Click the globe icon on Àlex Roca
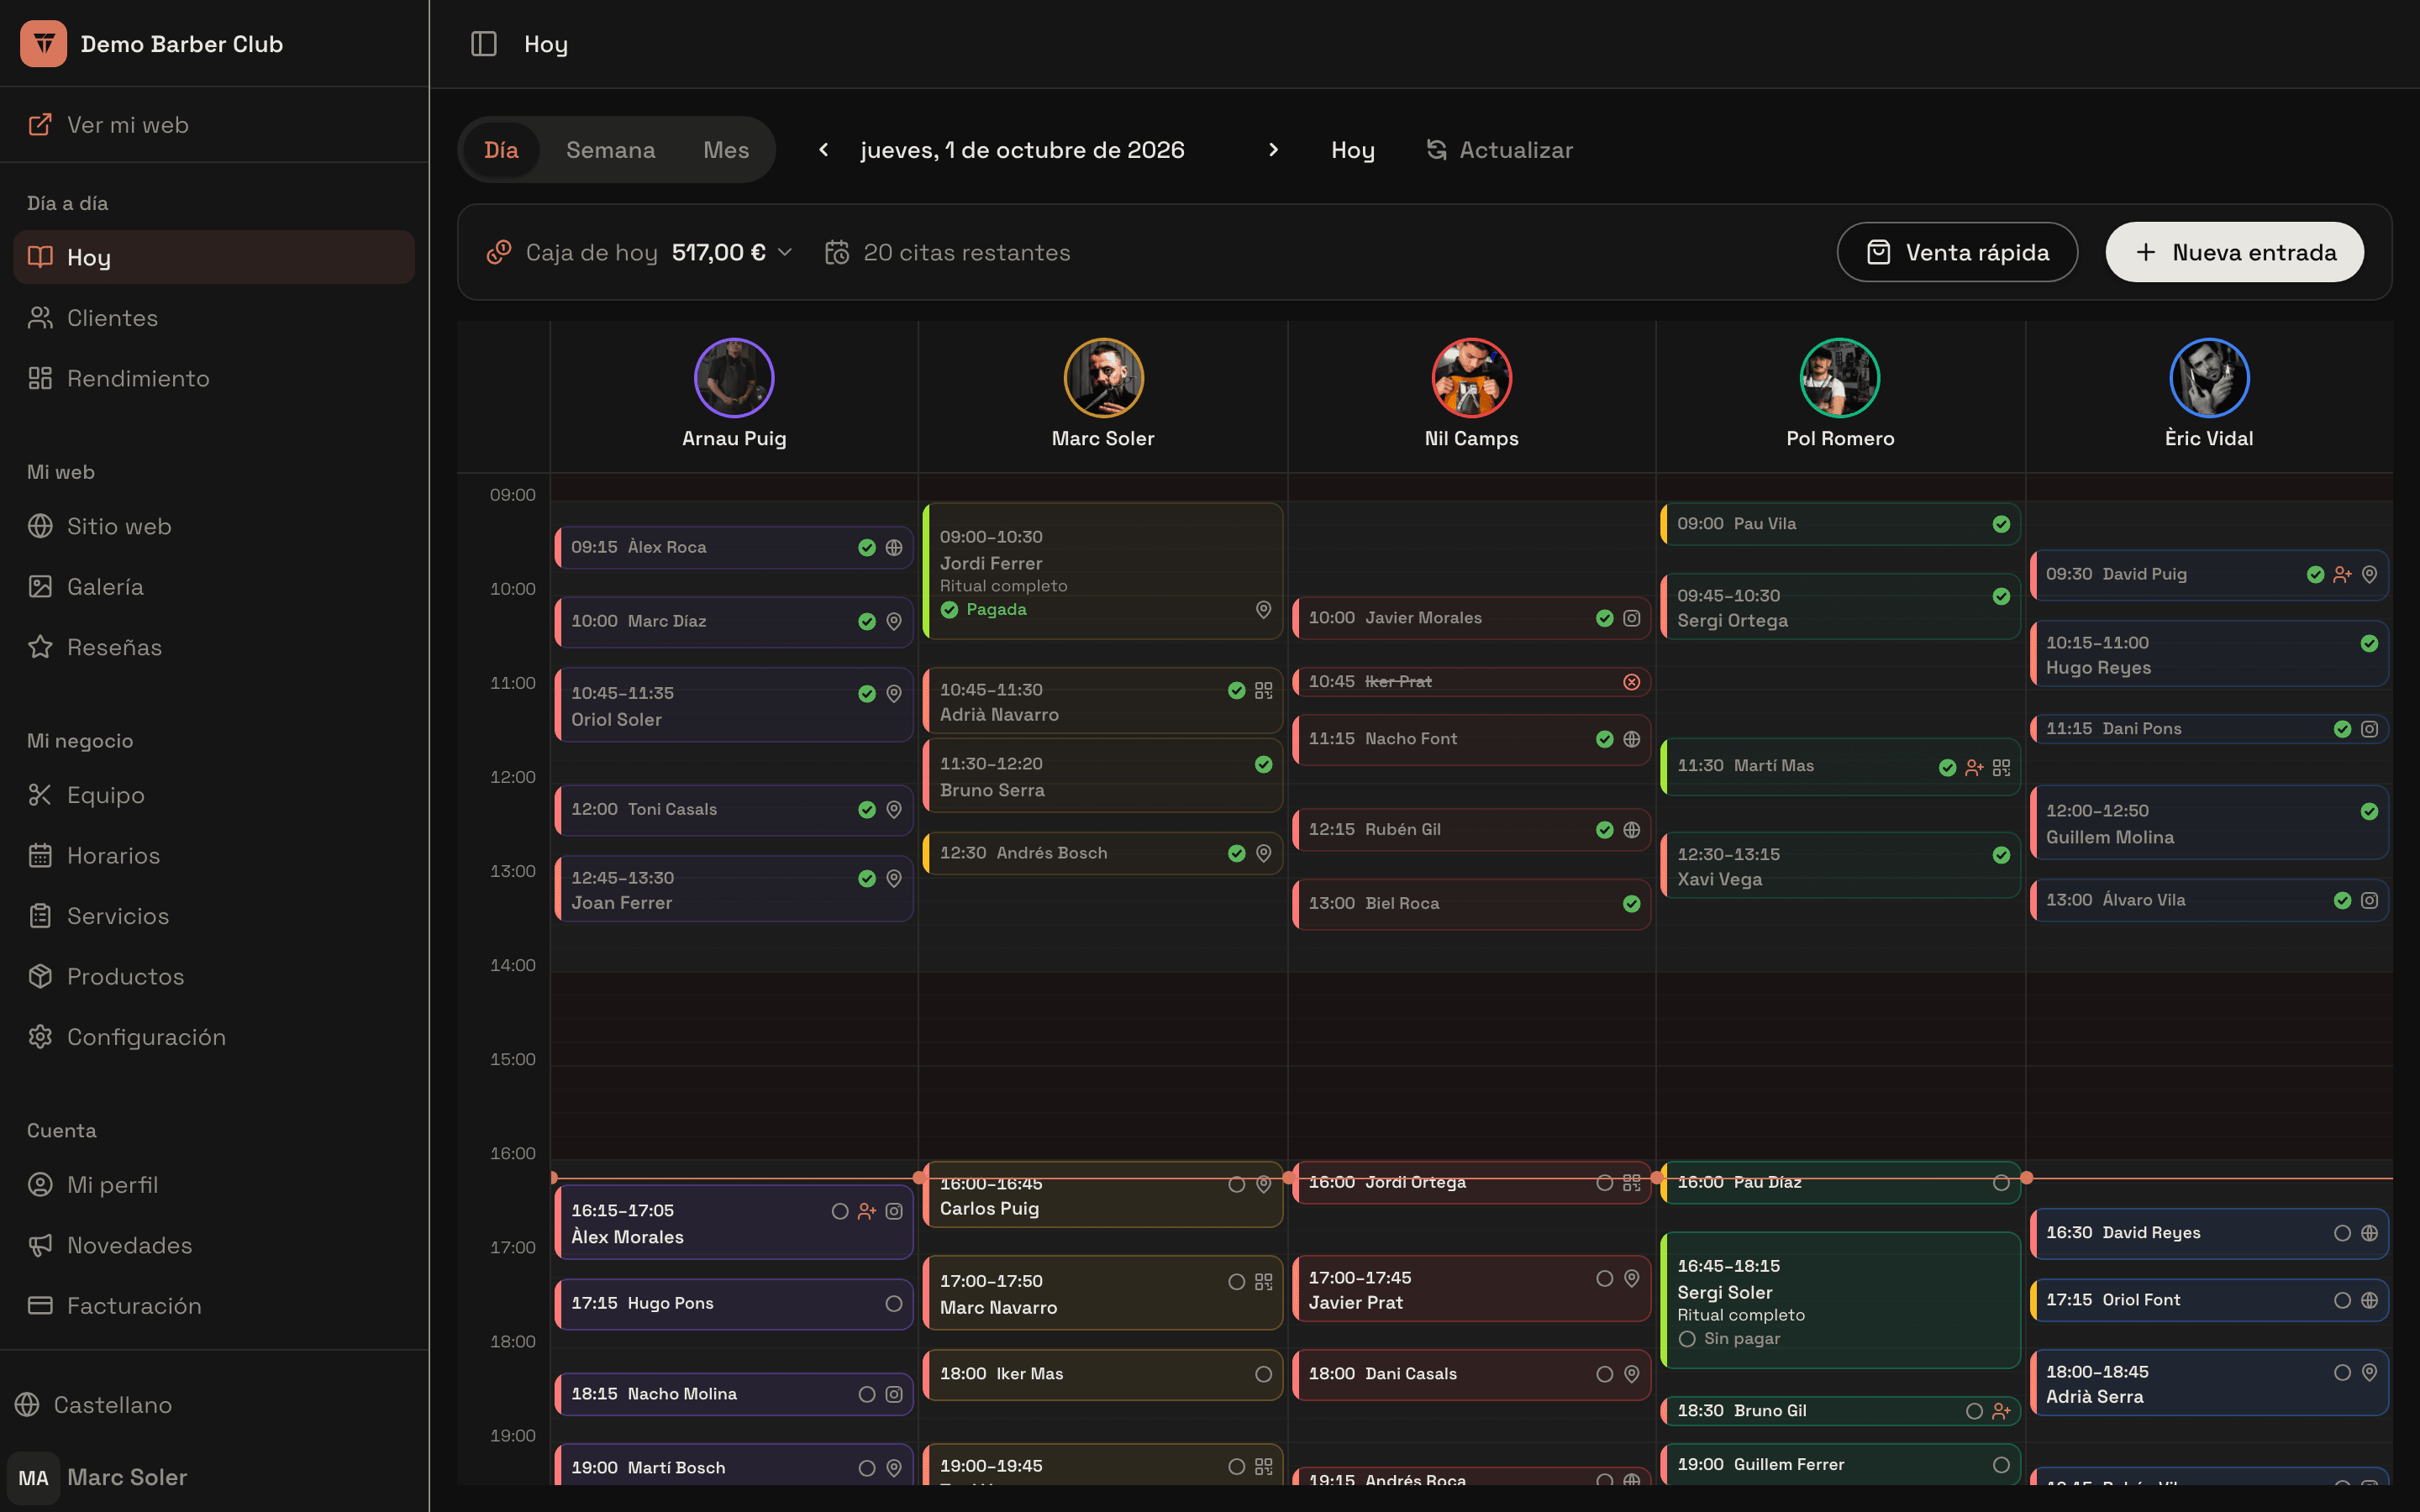The height and width of the screenshot is (1512, 2420). click(894, 547)
